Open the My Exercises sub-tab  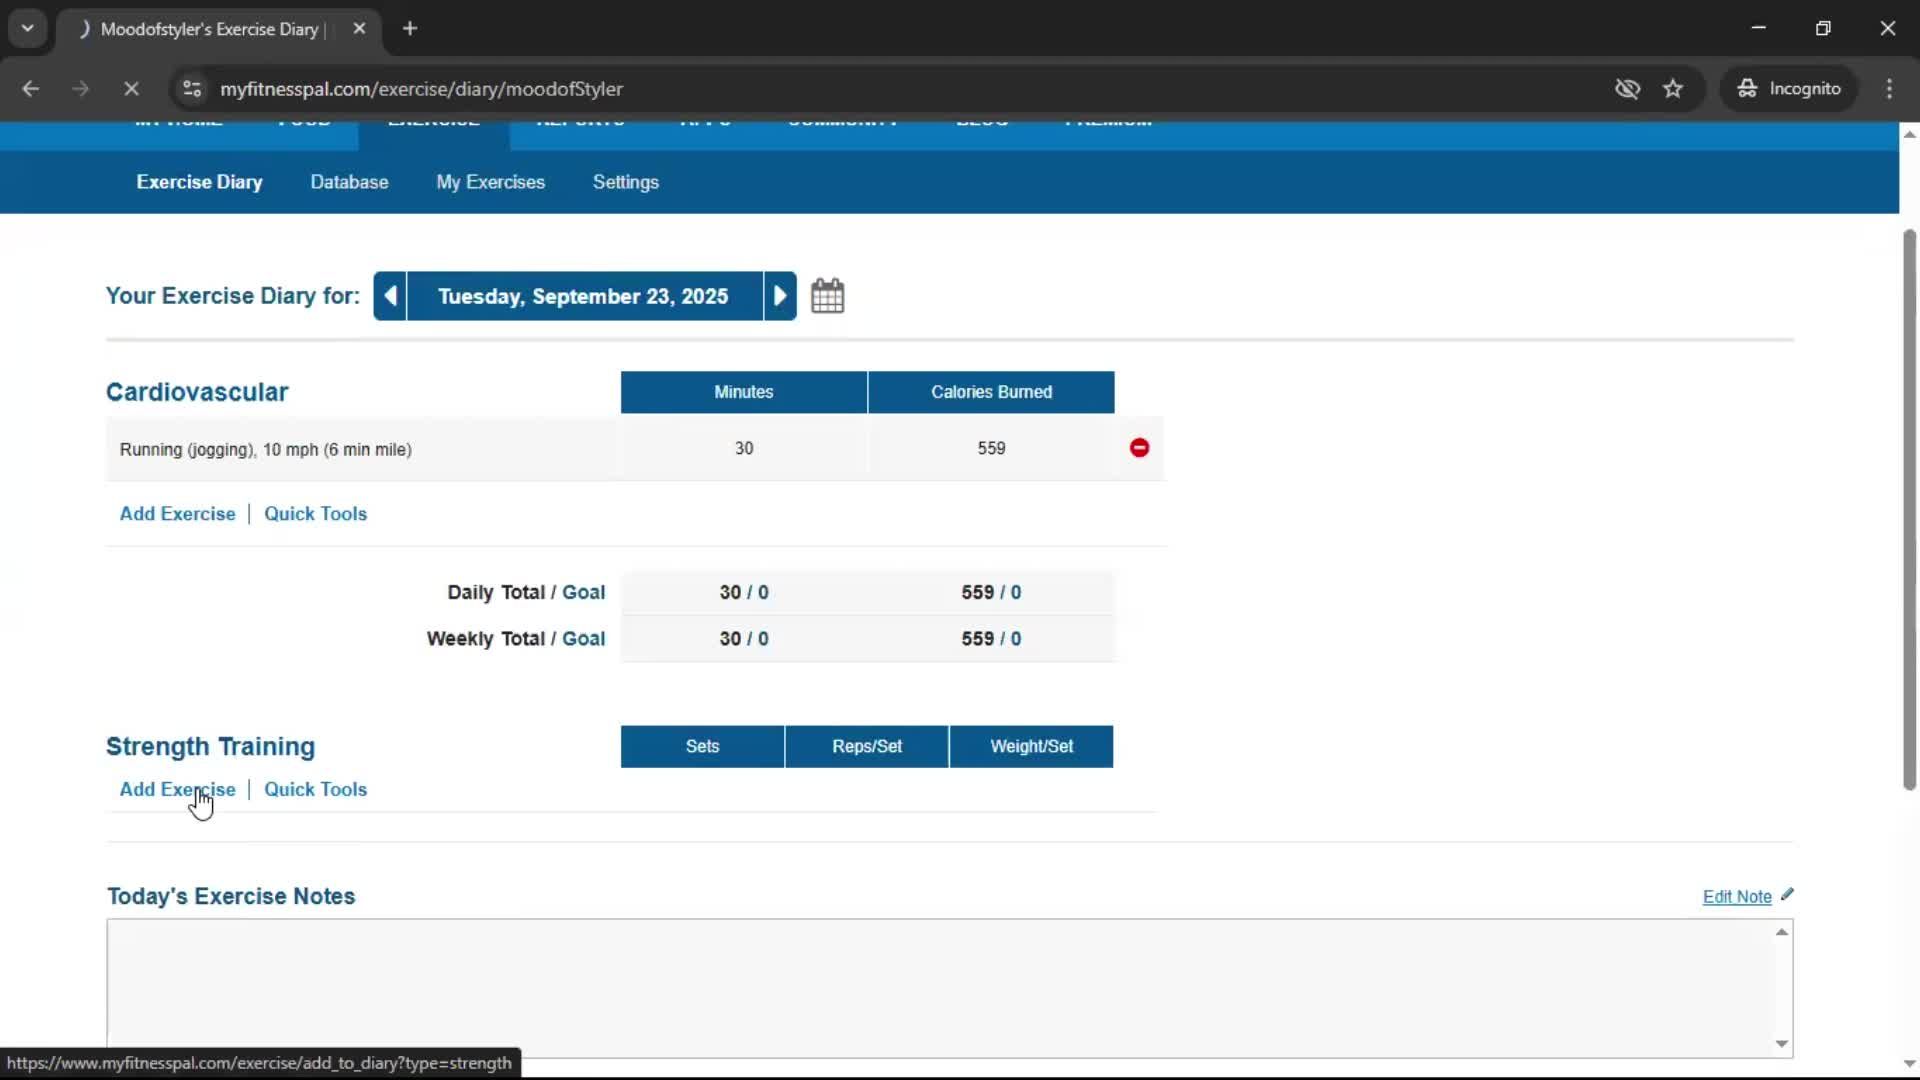pos(490,182)
